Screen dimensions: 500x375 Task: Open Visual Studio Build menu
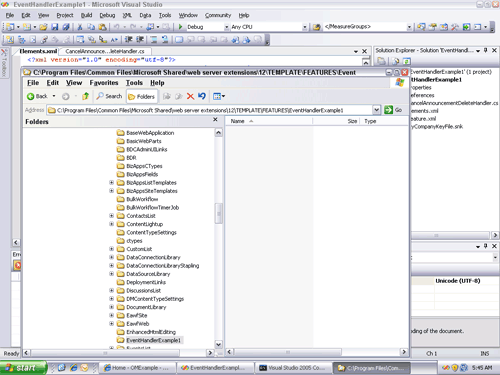tap(86, 15)
